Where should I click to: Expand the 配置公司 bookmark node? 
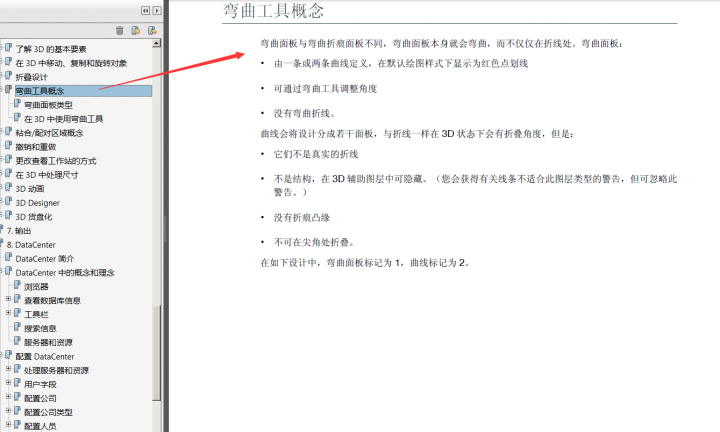coord(8,397)
